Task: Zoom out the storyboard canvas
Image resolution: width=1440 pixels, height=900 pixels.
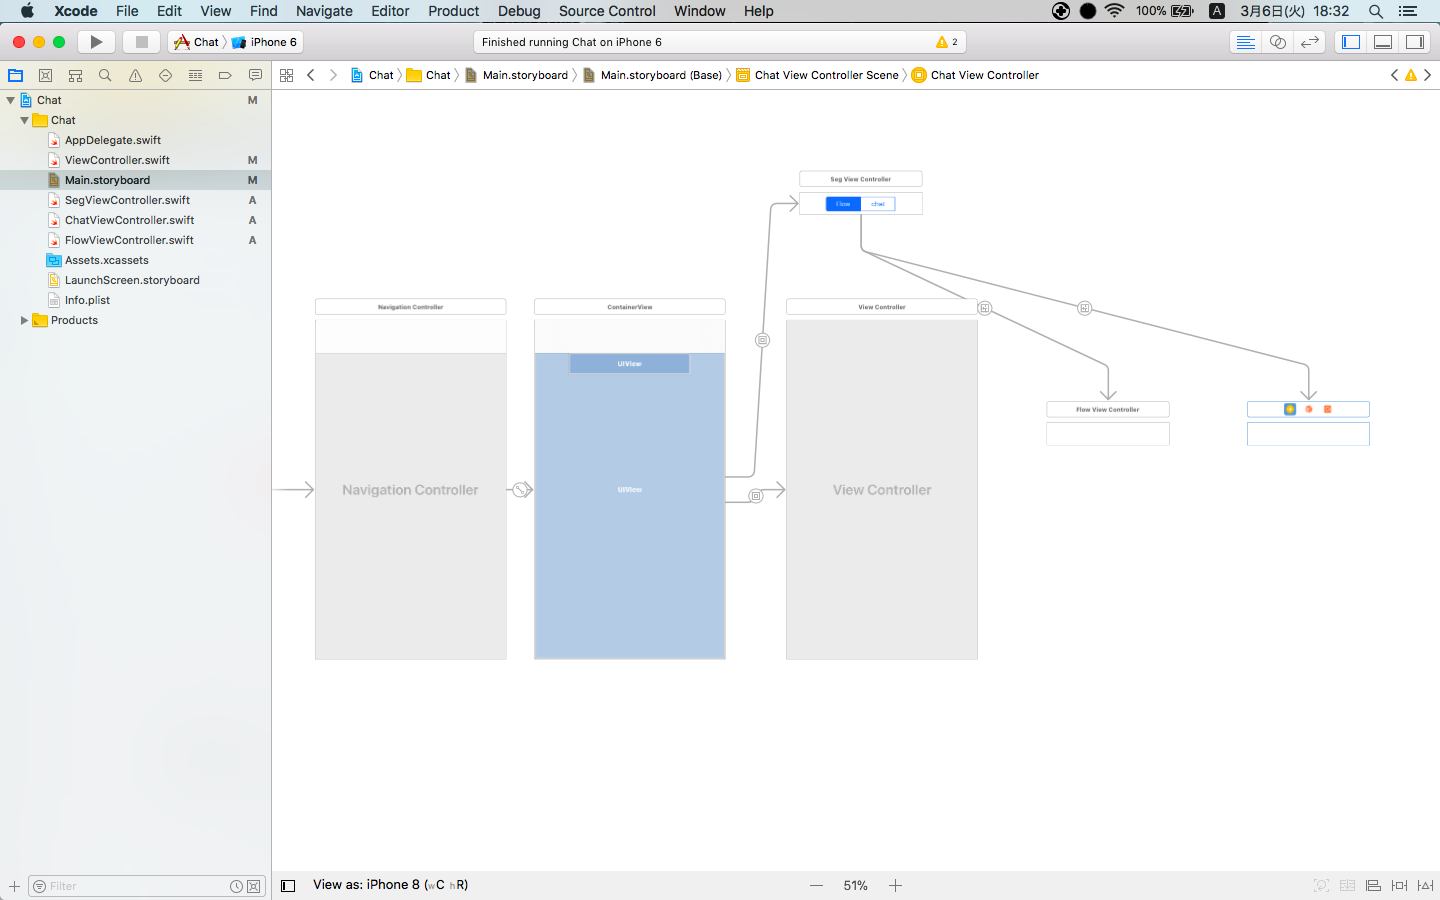Action: click(817, 885)
